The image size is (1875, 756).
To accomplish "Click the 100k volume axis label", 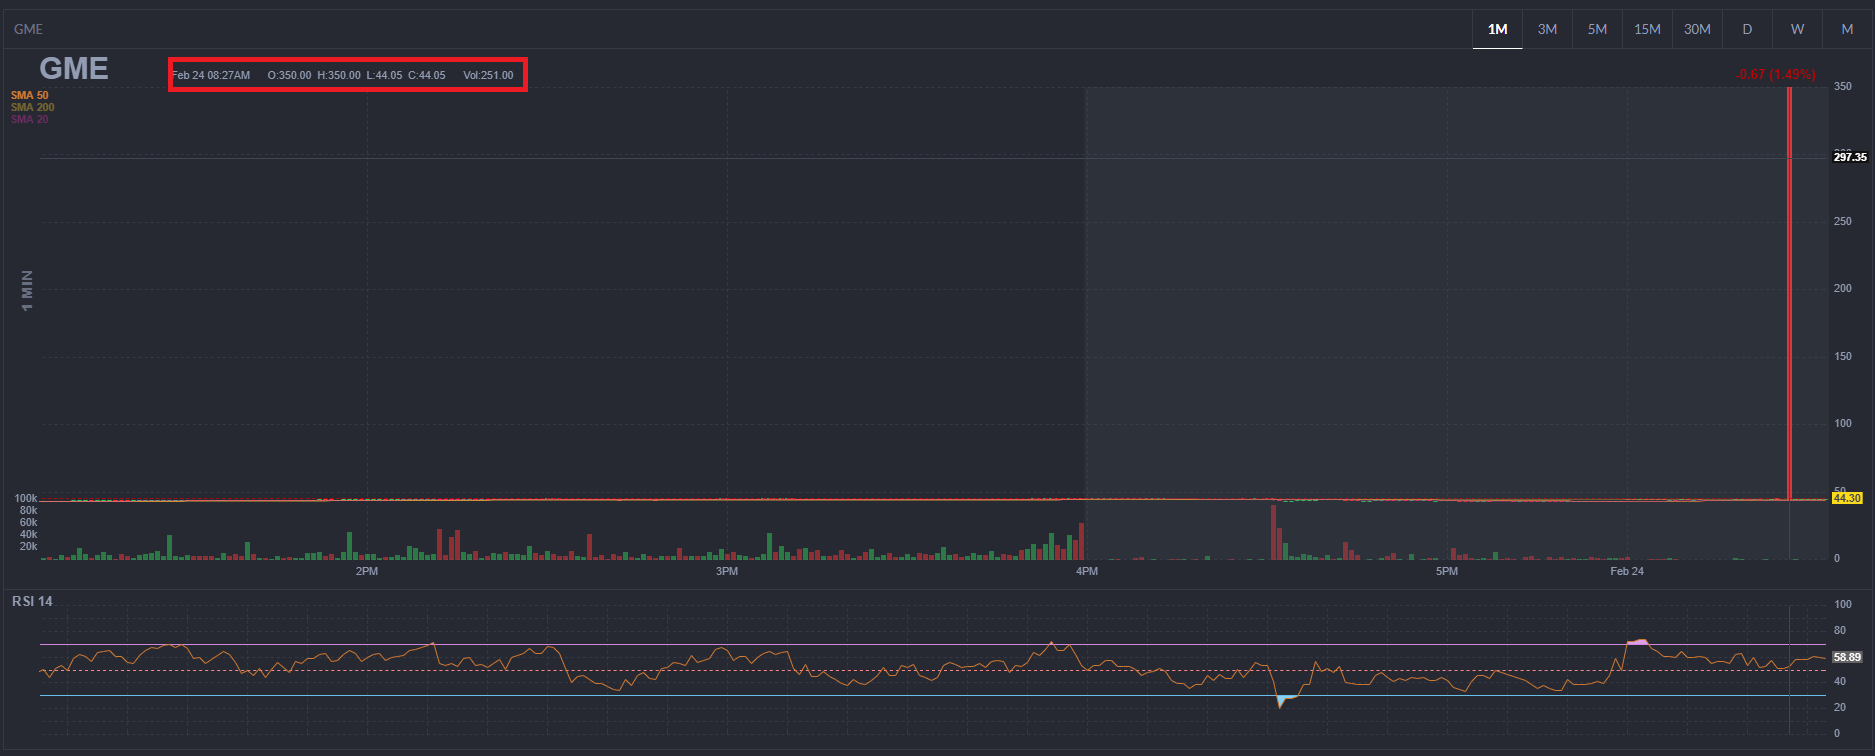I will click(x=26, y=498).
